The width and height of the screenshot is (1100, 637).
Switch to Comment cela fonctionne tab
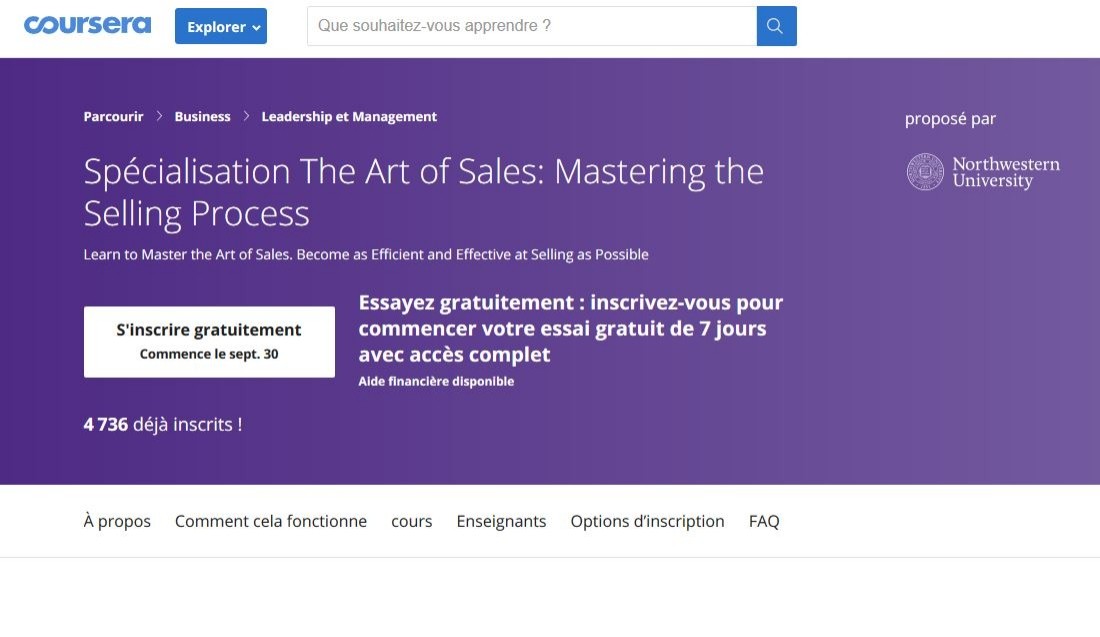point(271,521)
